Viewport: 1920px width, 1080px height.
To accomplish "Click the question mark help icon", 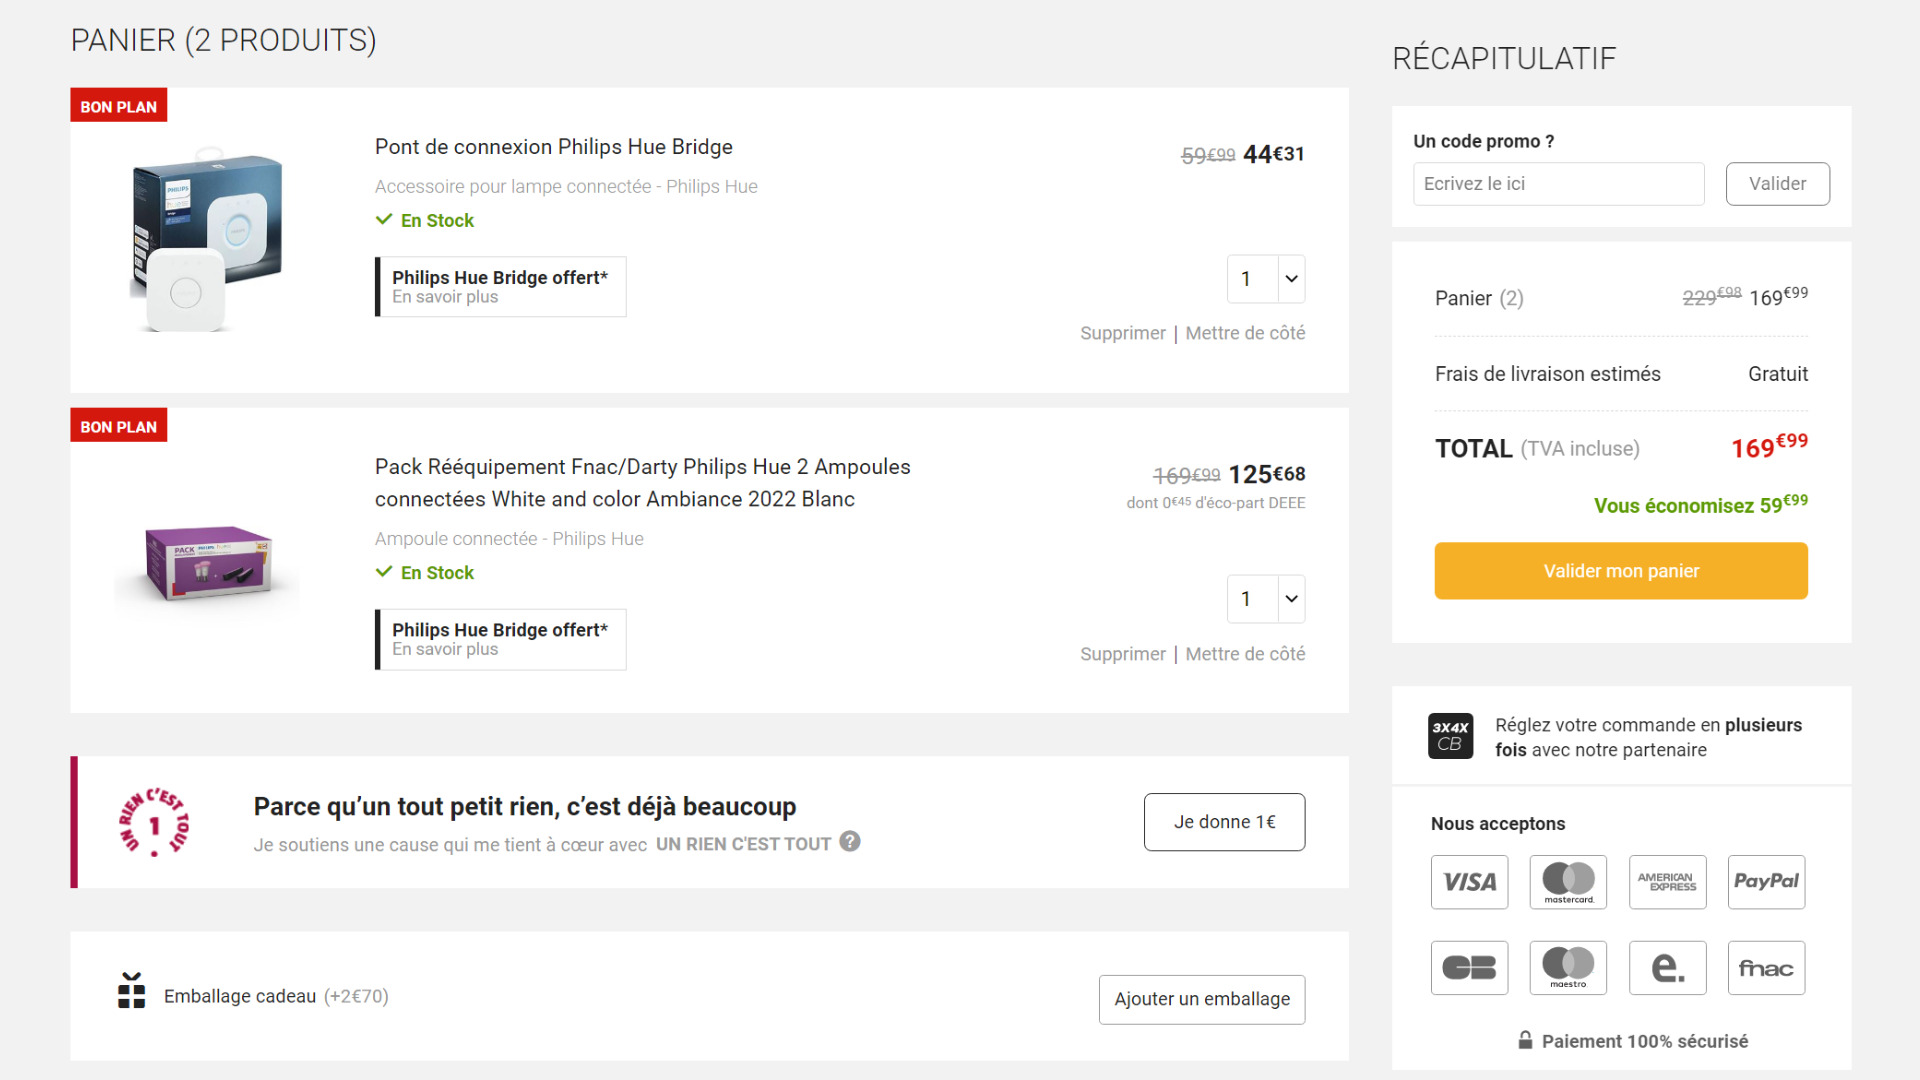I will click(850, 842).
